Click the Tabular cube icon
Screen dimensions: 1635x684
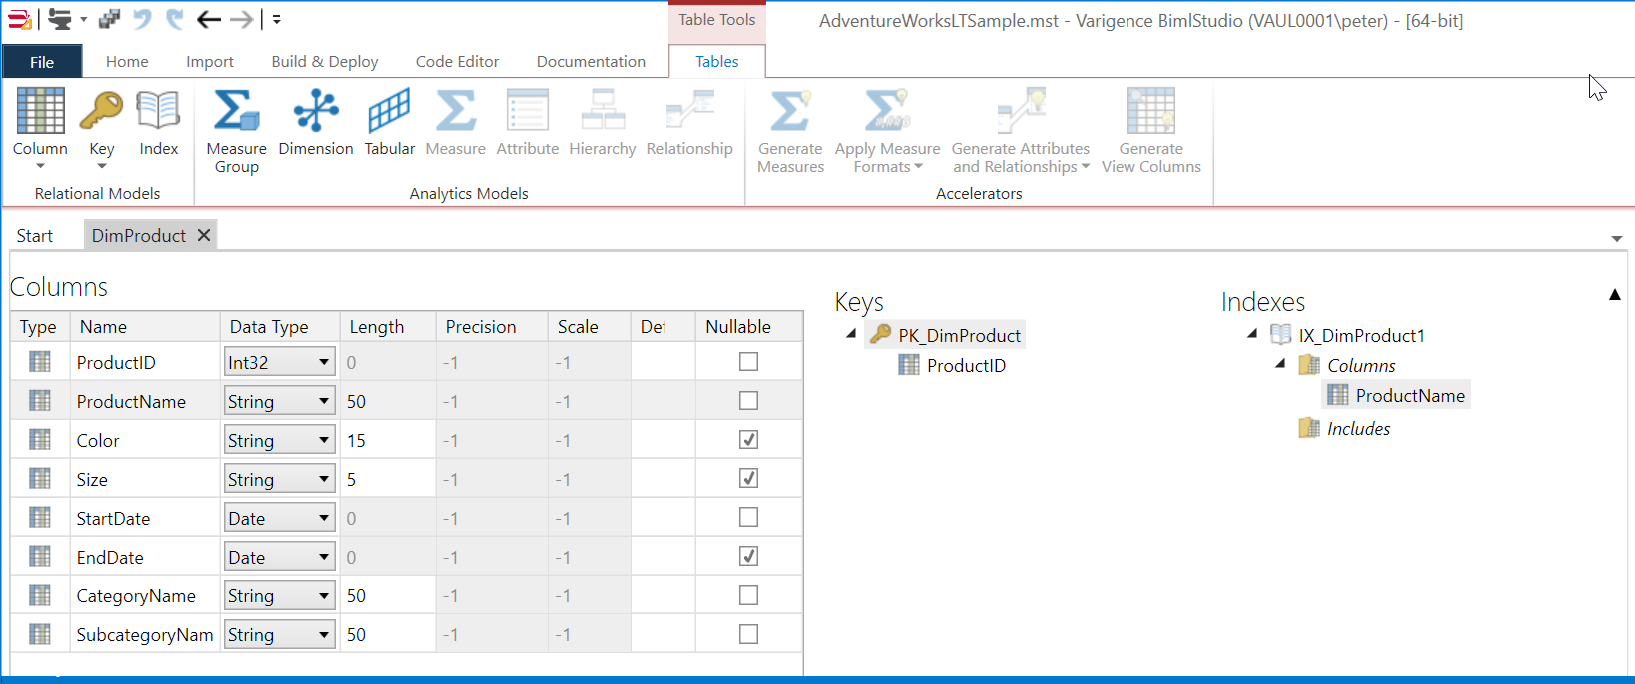pyautogui.click(x=389, y=112)
